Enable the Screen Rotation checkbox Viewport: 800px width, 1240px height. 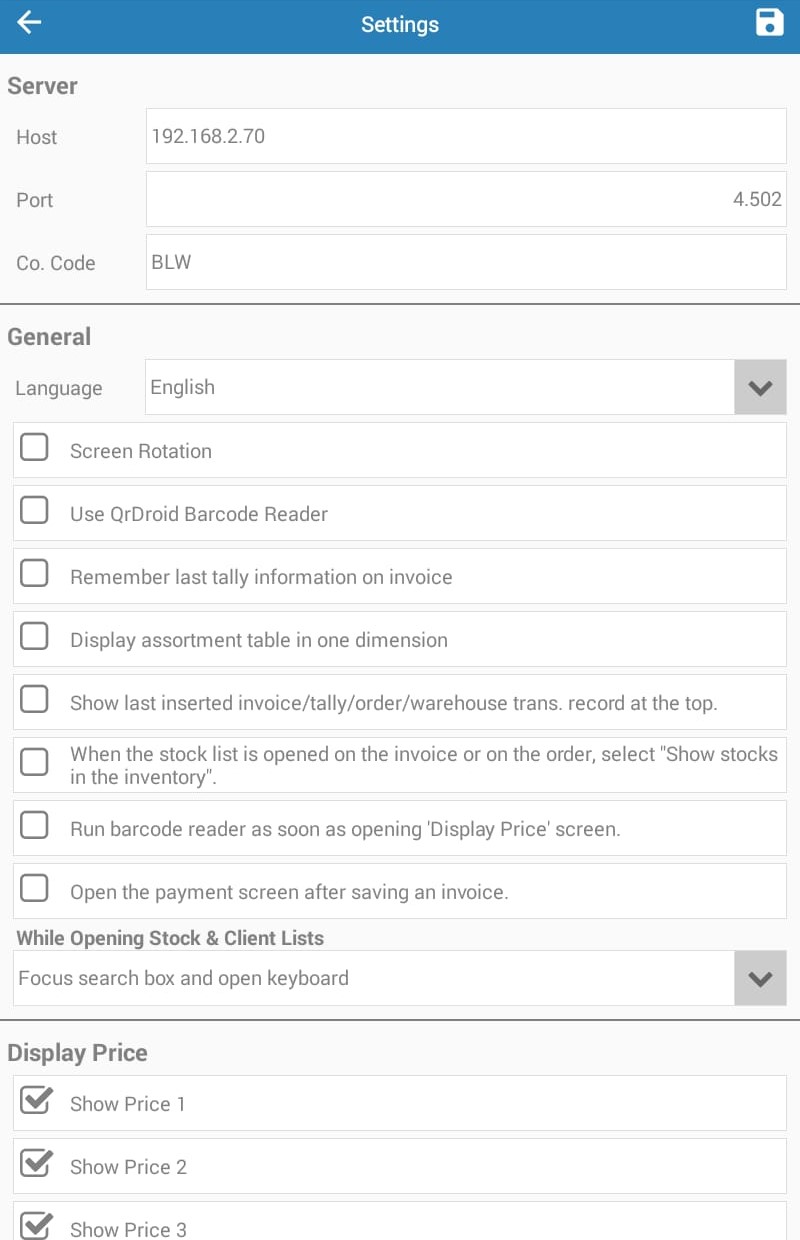[34, 448]
